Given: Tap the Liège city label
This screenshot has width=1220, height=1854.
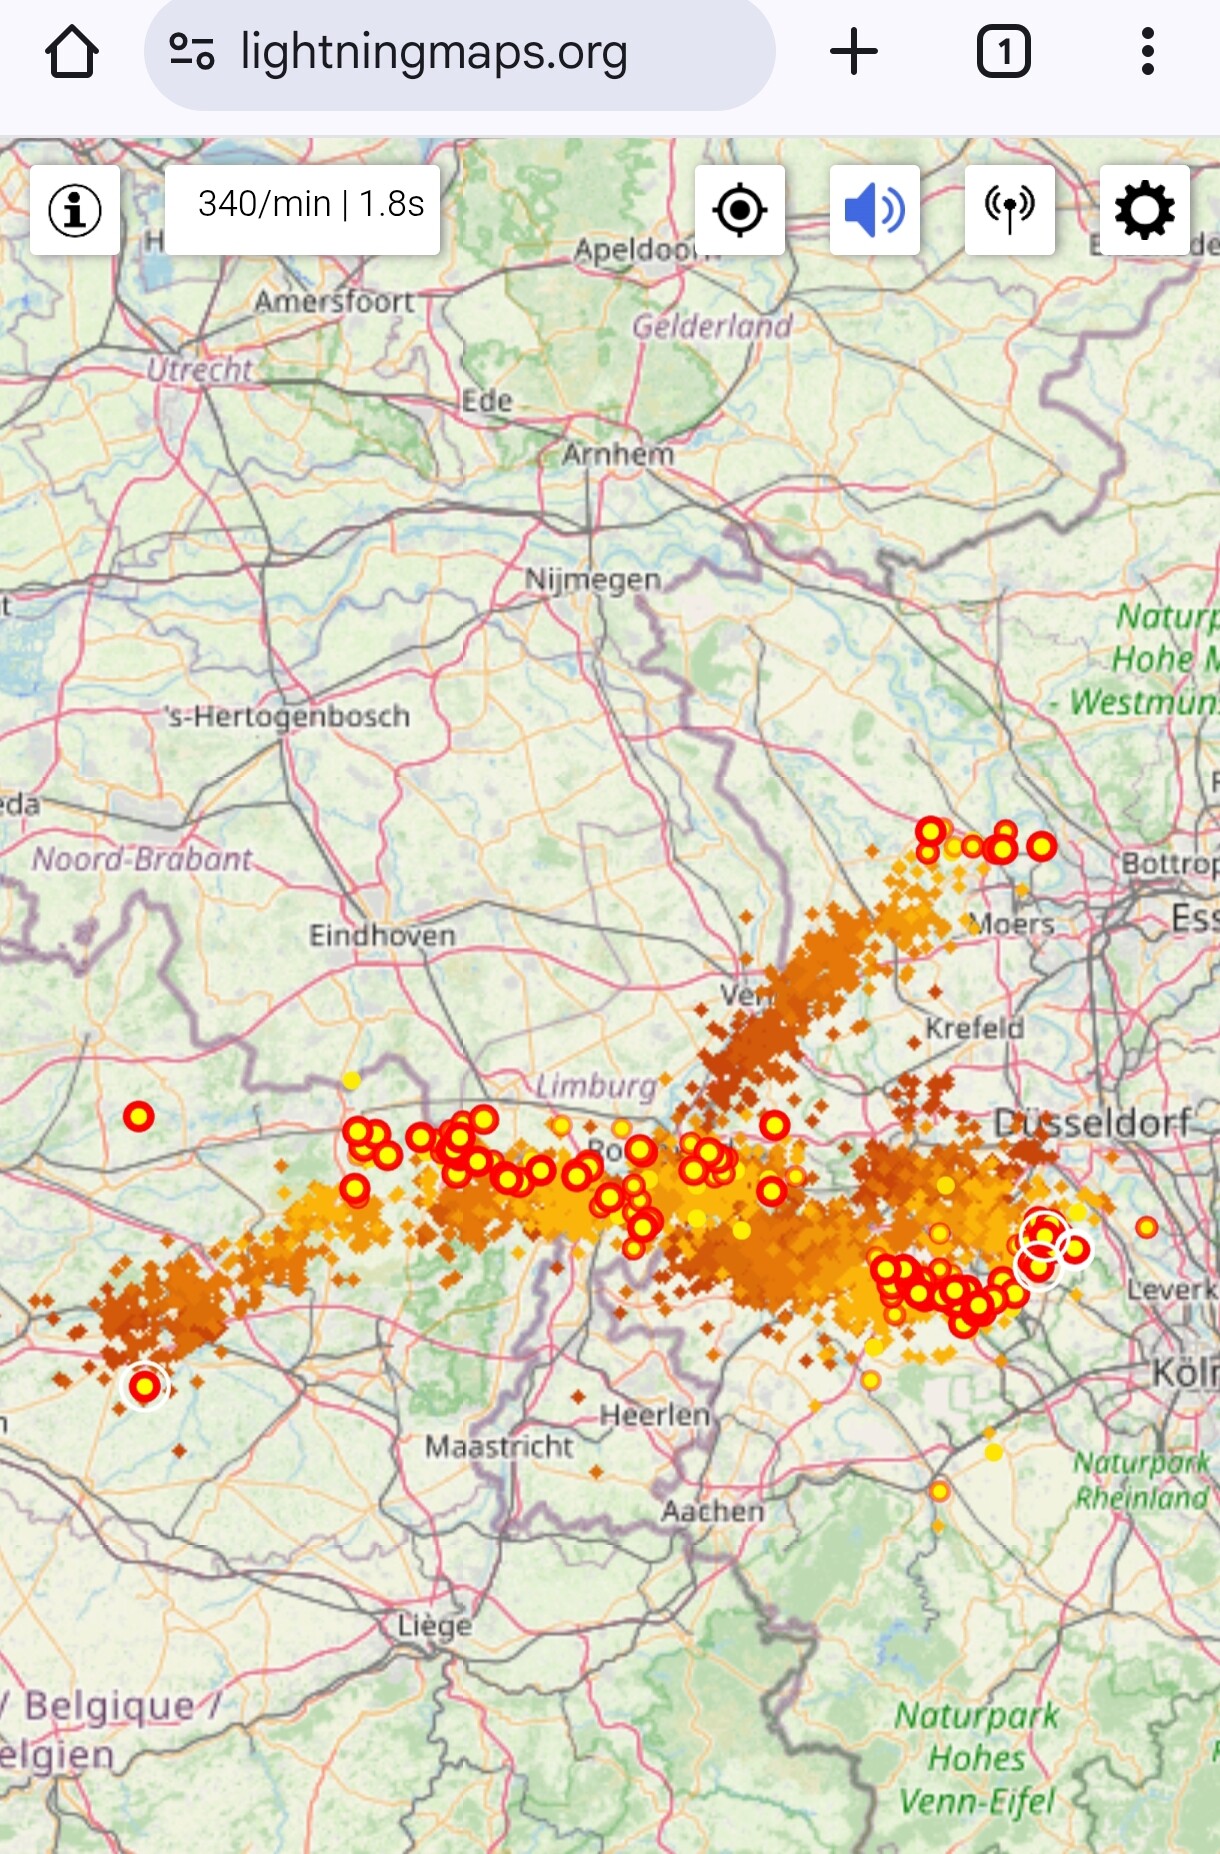Looking at the screenshot, I should (435, 1626).
